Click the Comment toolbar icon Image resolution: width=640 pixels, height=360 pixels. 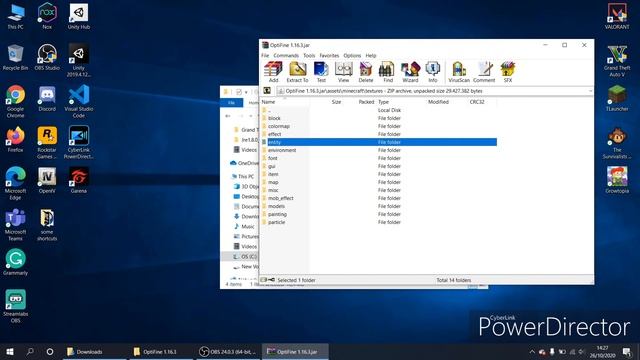(484, 72)
